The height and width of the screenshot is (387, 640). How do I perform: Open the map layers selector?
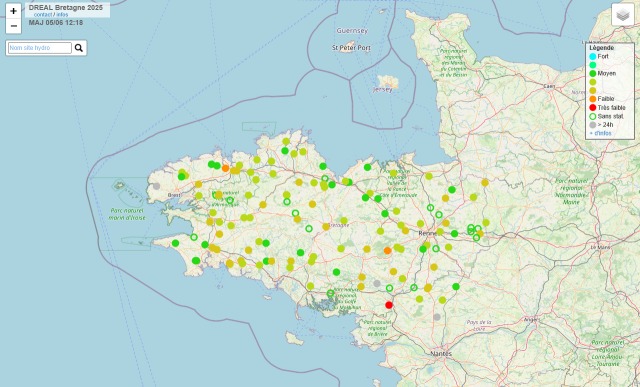pos(623,15)
